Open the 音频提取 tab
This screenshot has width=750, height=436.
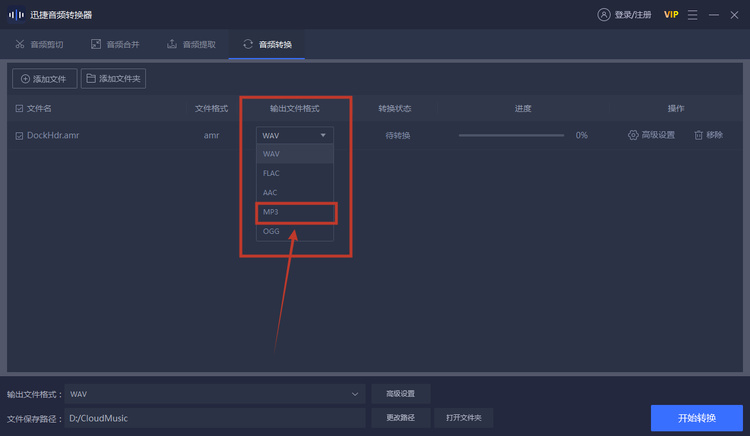(x=191, y=44)
